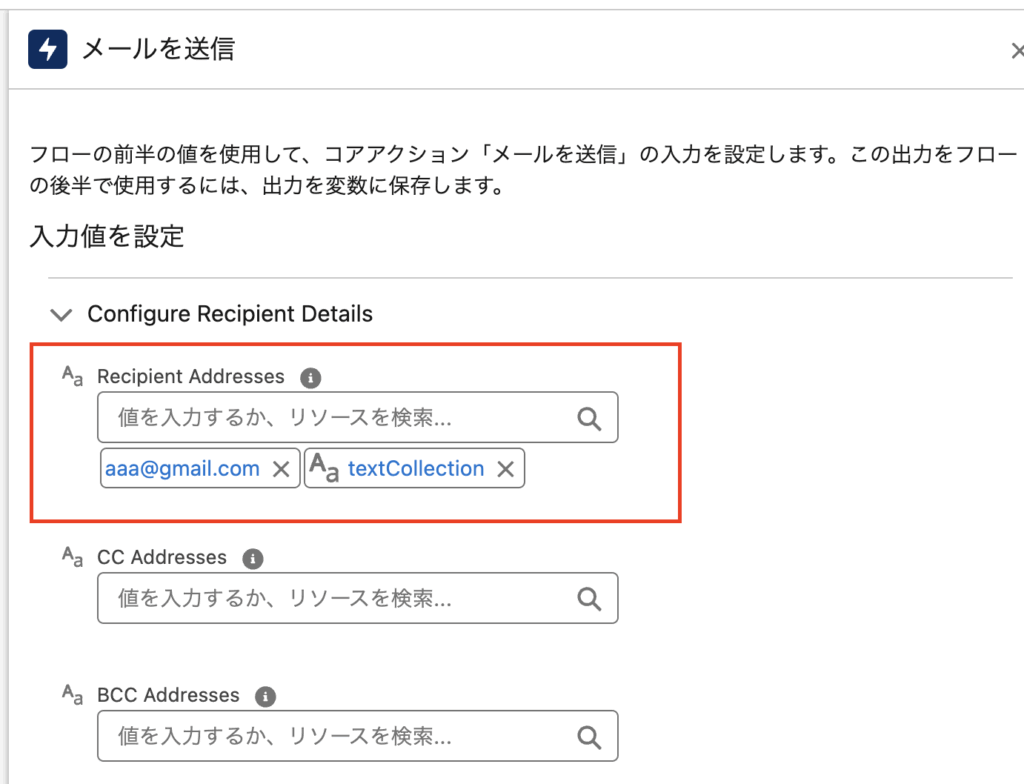Click the CC Addresses search icon
This screenshot has height=784, width=1024.
pyautogui.click(x=590, y=598)
